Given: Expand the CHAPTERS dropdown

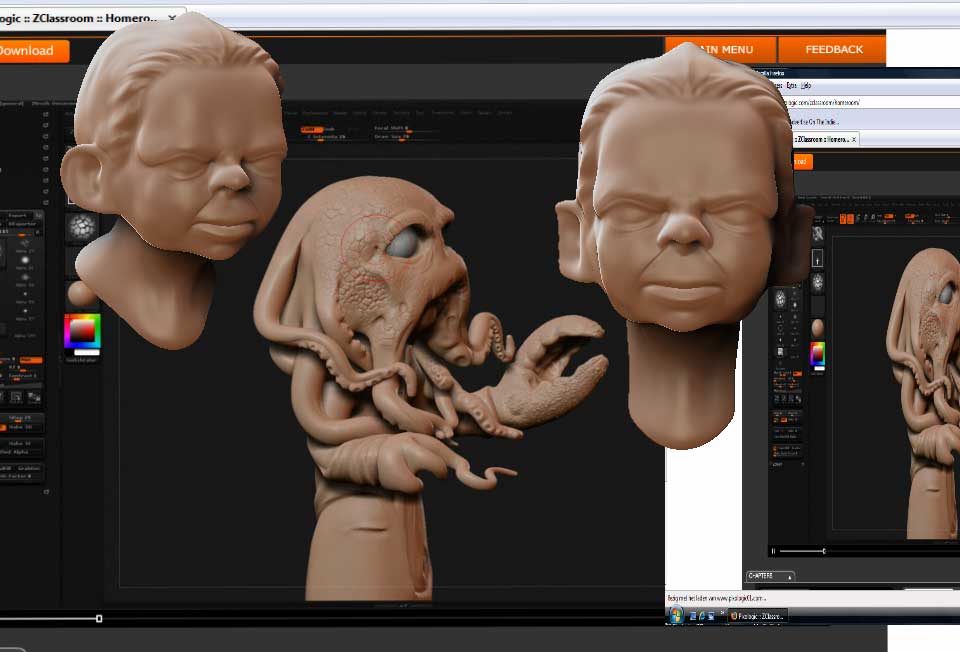Looking at the screenshot, I should [x=770, y=576].
